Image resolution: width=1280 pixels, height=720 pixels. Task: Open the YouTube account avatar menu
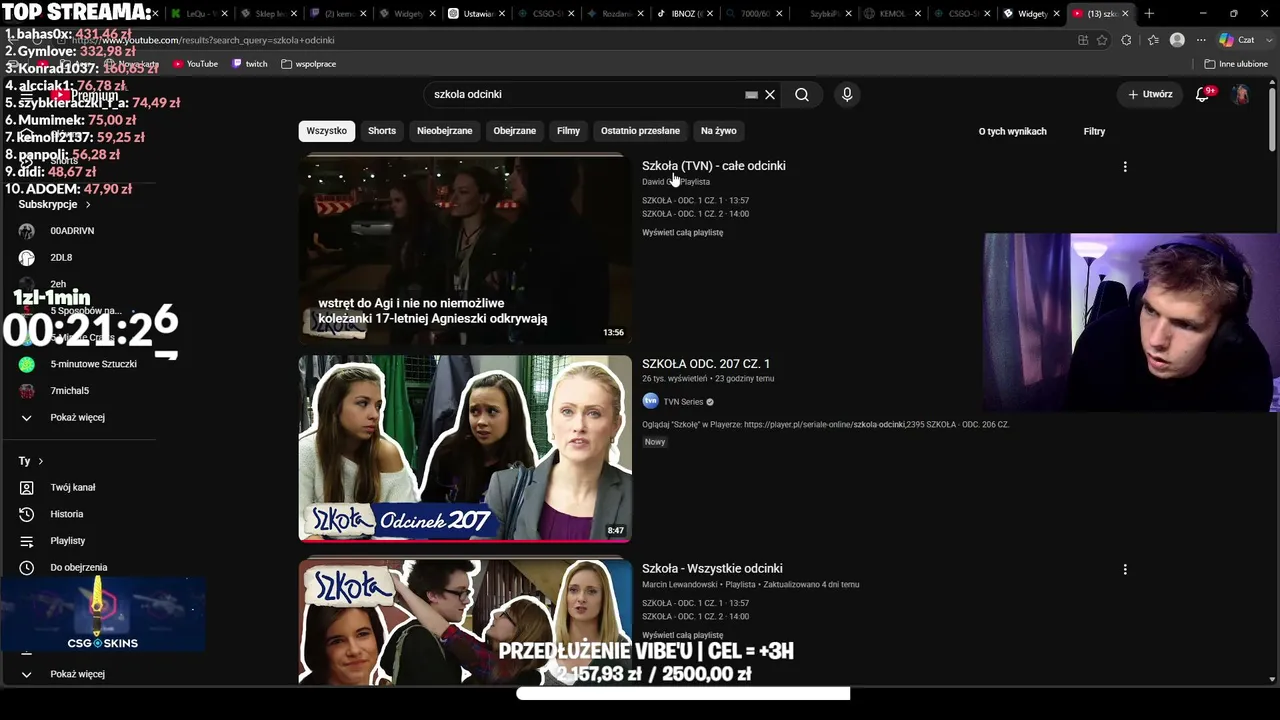pos(1241,94)
